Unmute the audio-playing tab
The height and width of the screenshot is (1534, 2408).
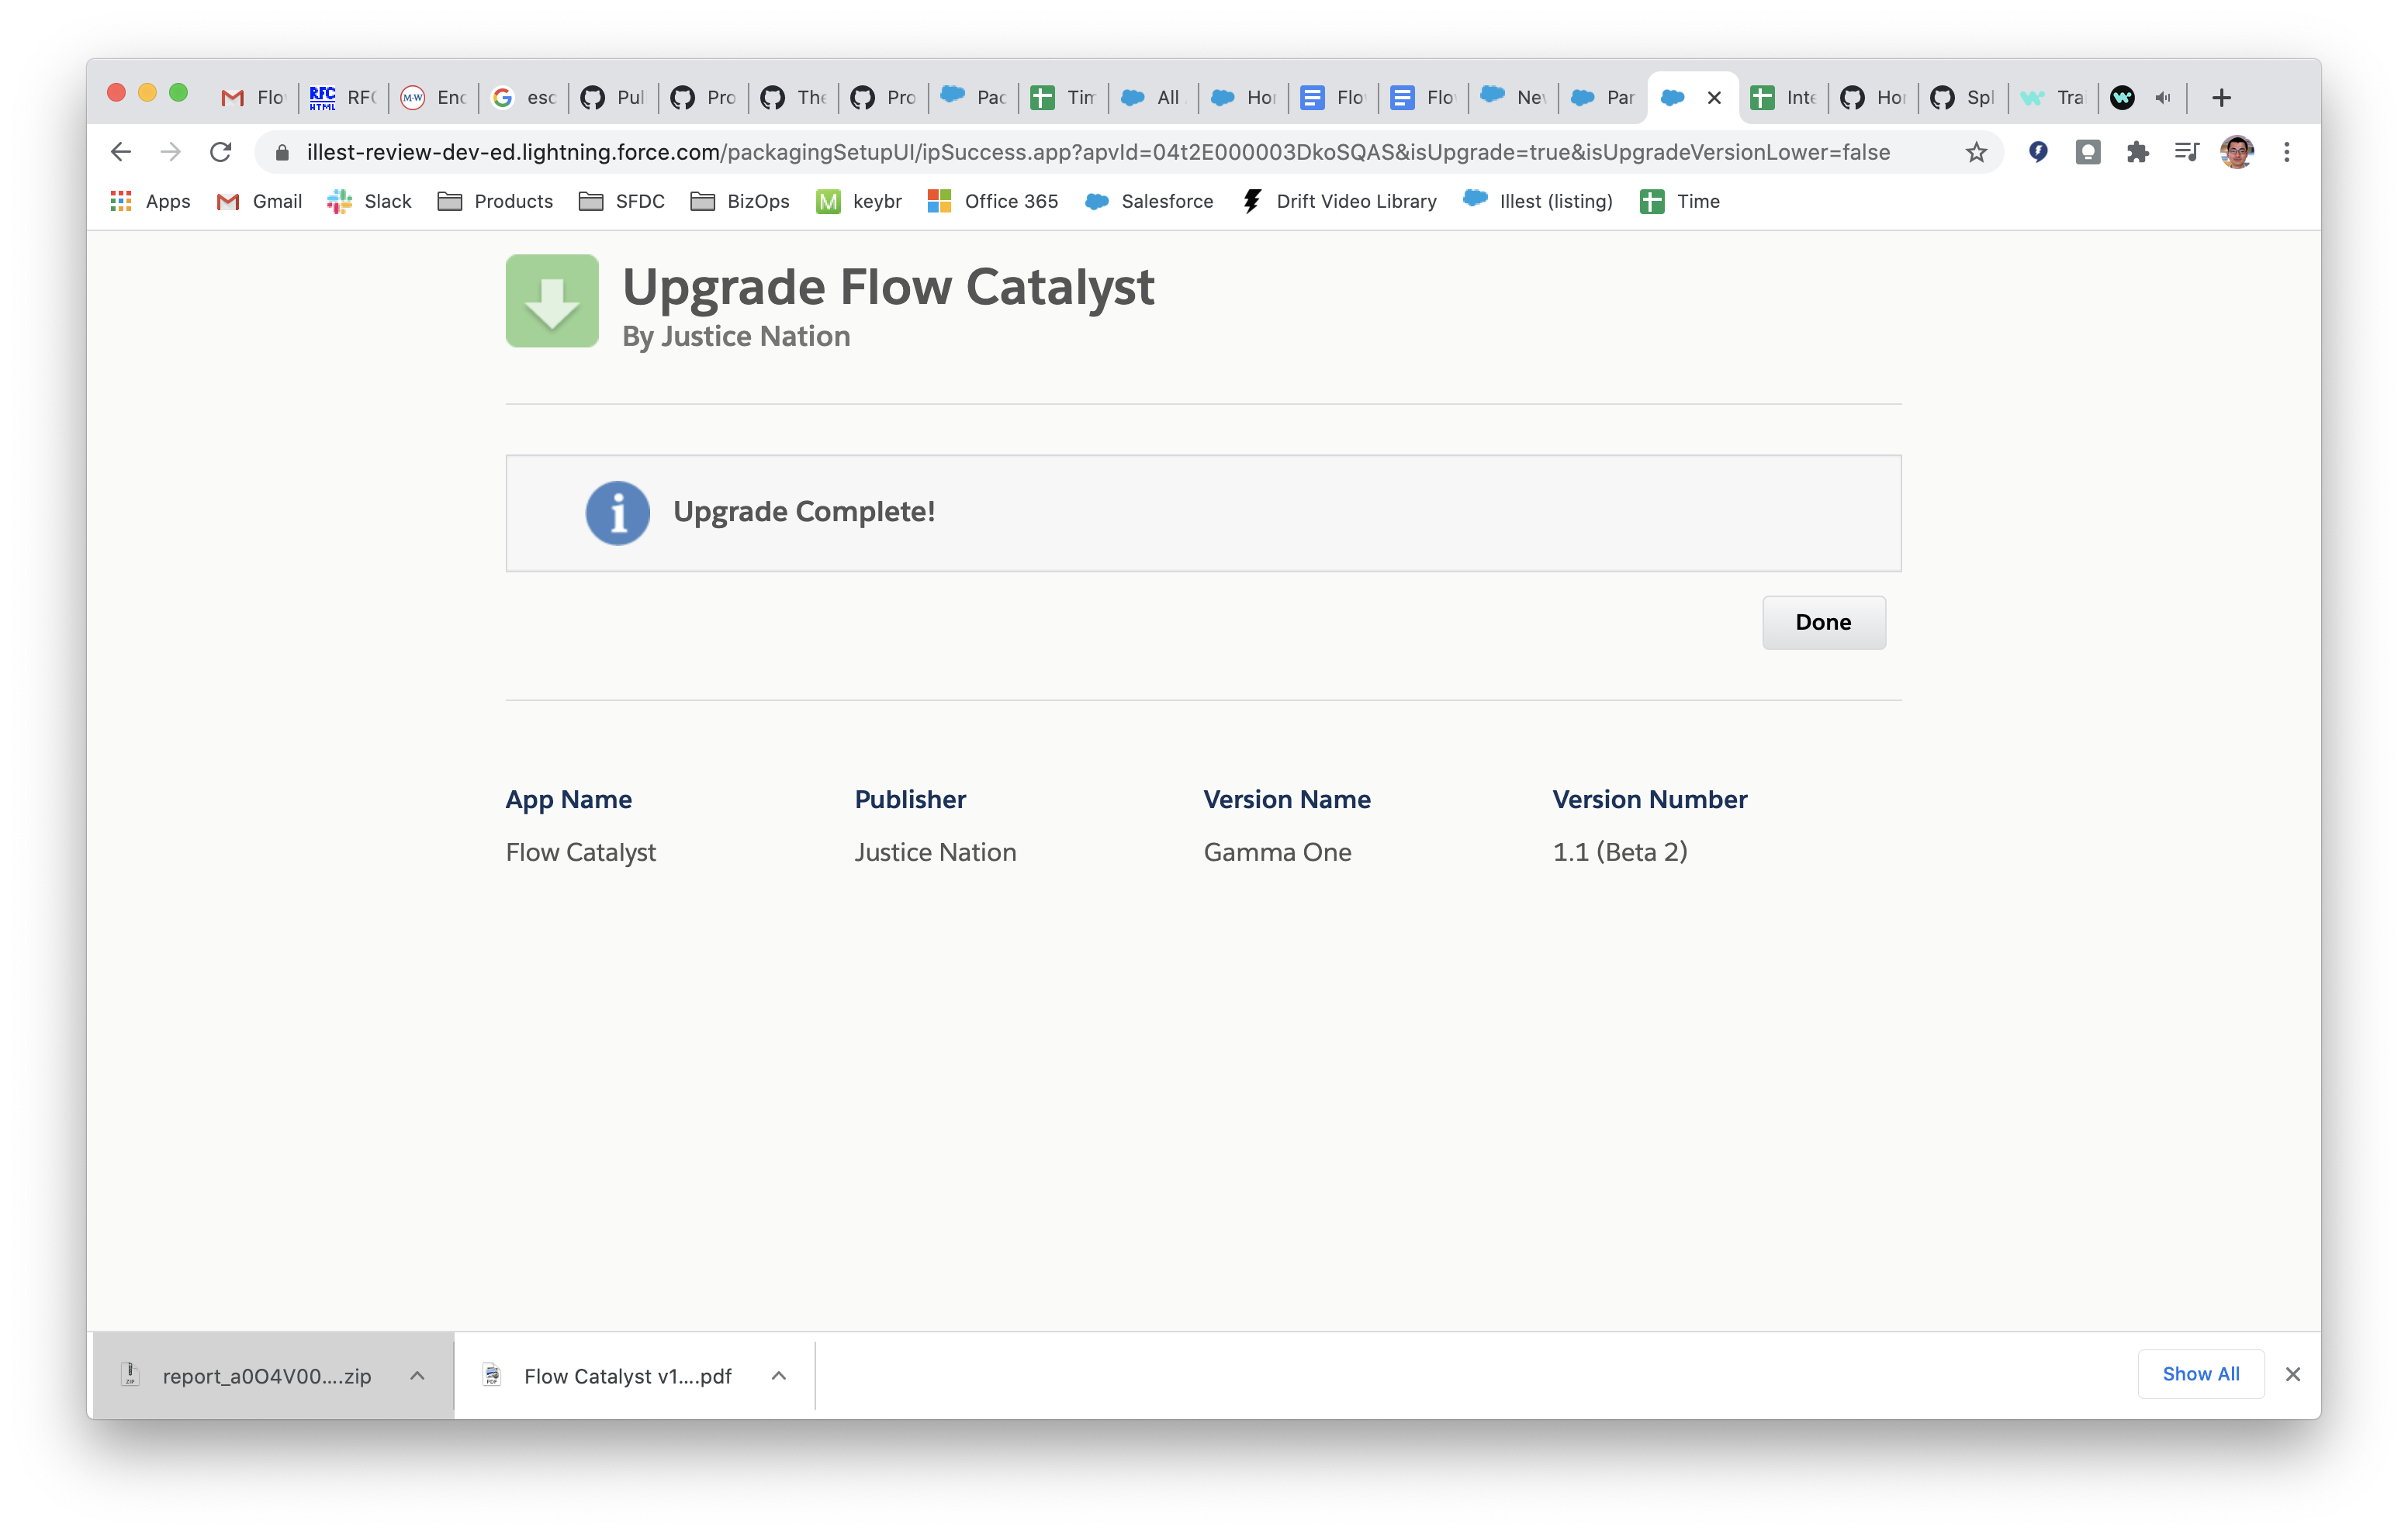click(x=2164, y=97)
